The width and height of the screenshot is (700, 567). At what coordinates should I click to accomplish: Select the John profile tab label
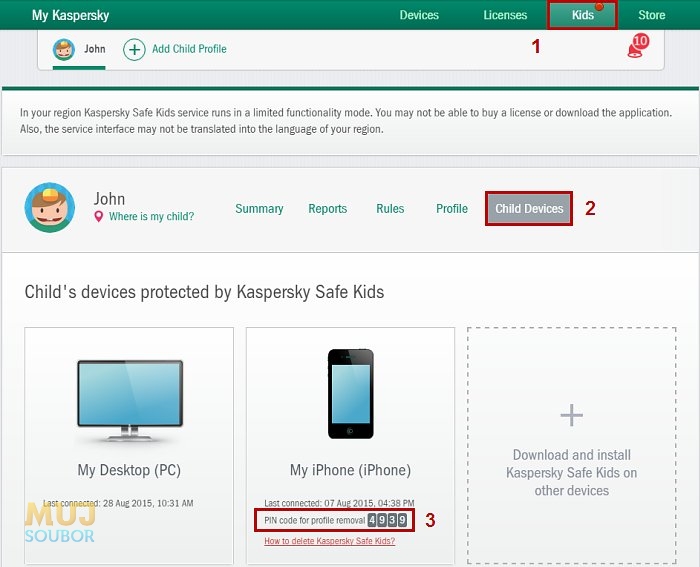click(x=95, y=49)
